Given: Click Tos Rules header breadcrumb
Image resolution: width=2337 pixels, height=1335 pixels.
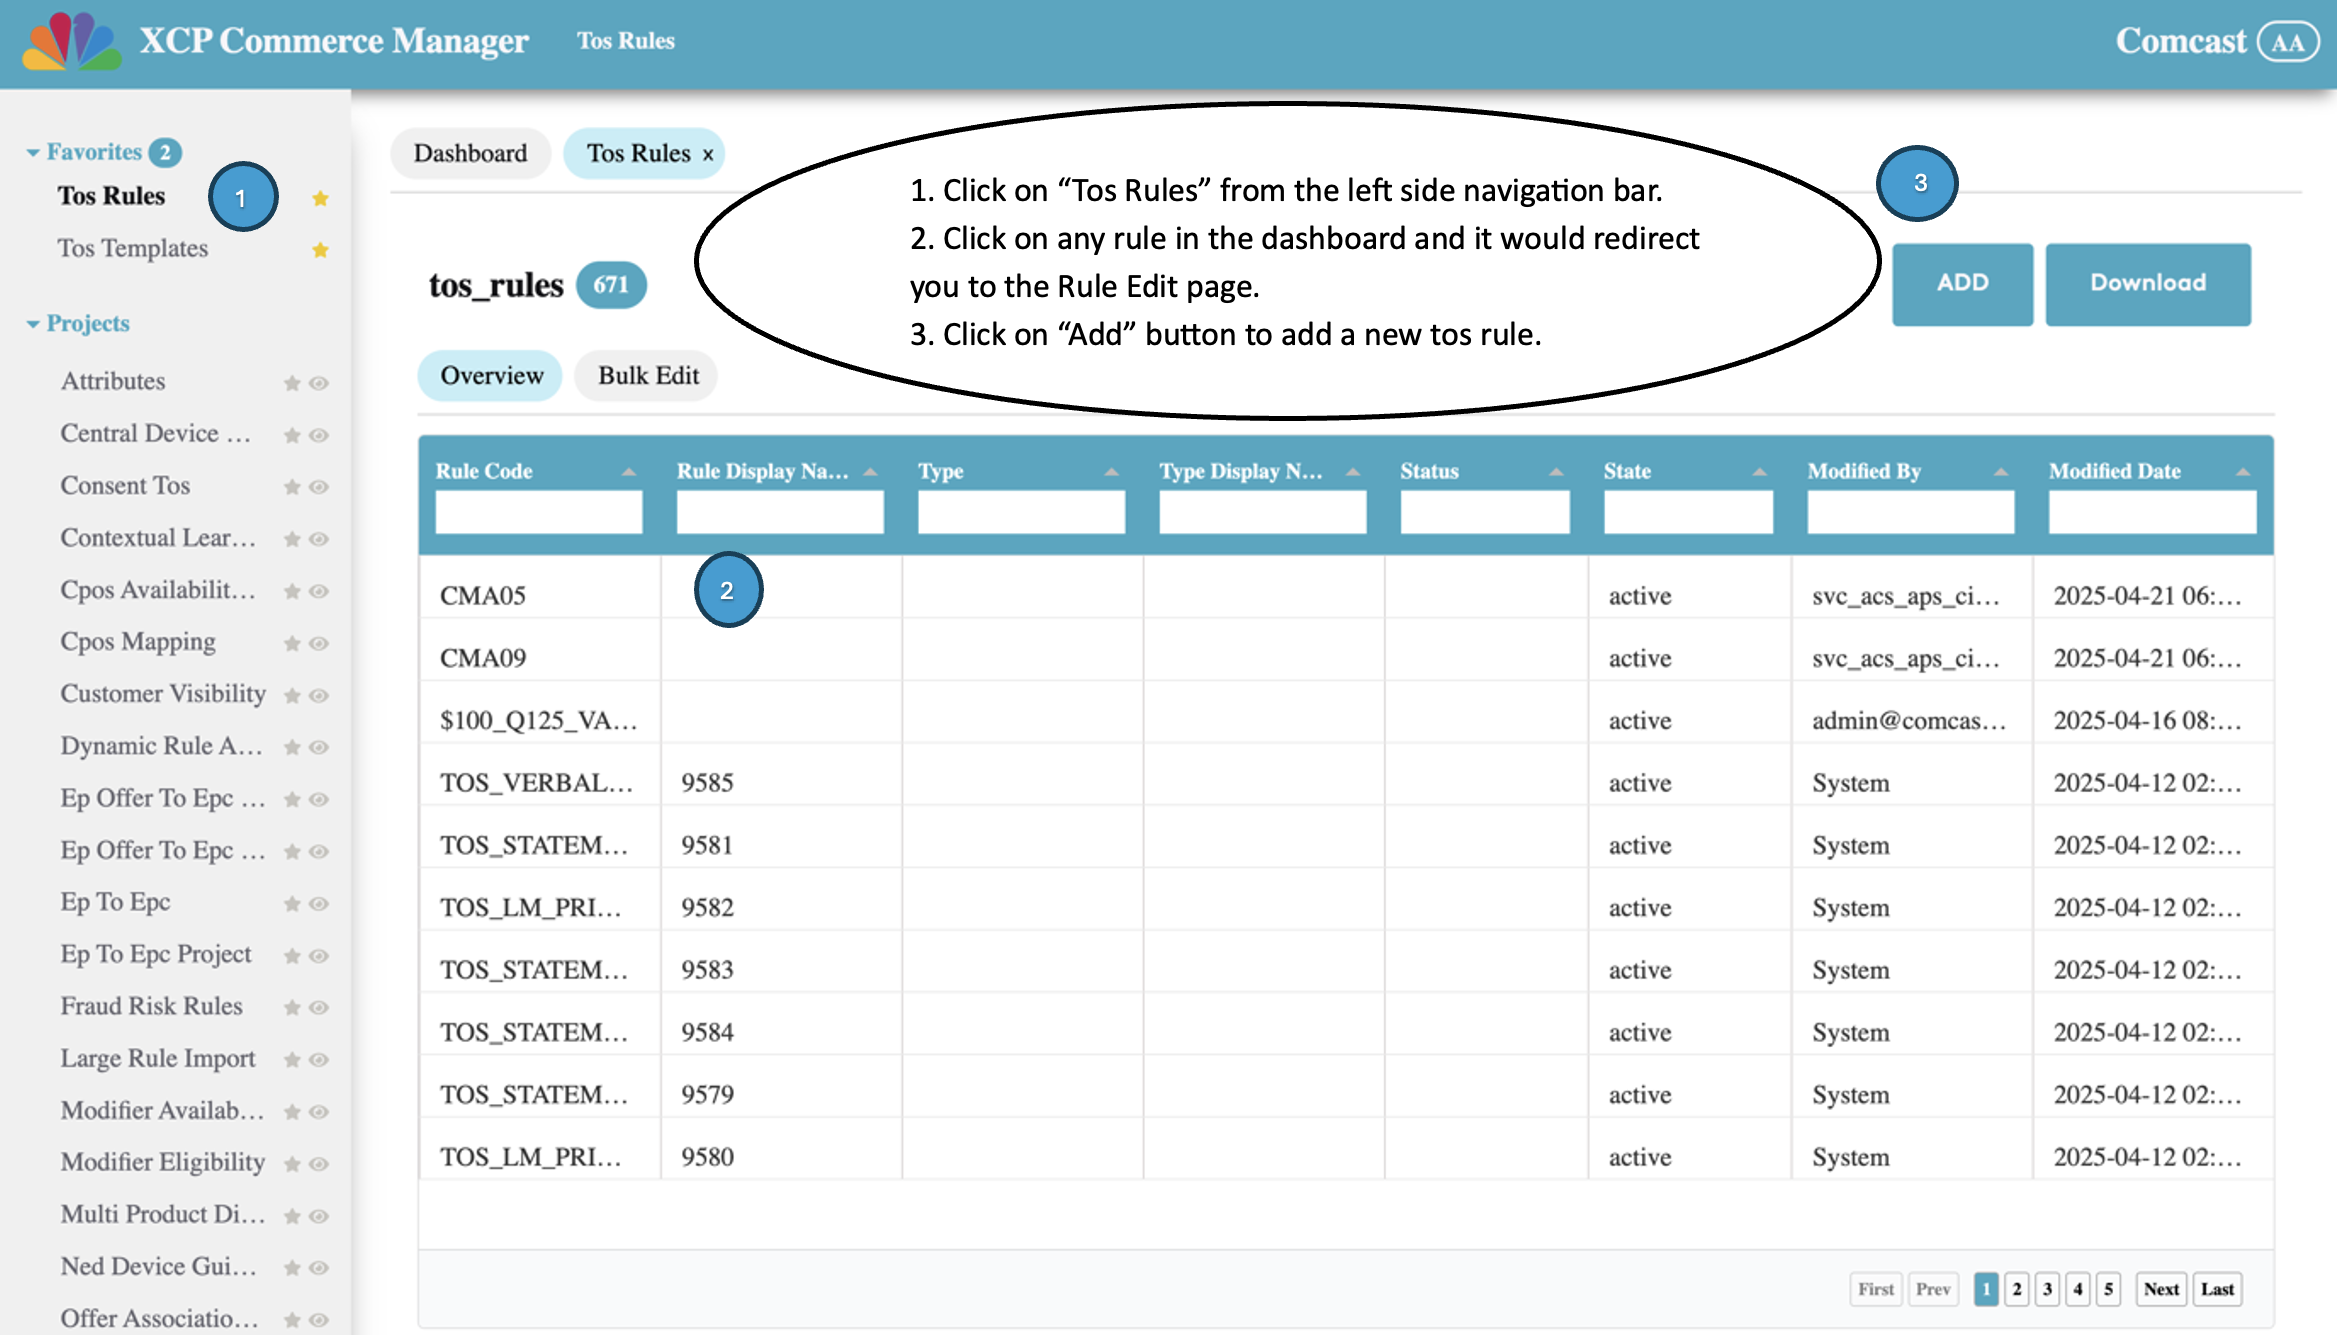Looking at the screenshot, I should [626, 41].
